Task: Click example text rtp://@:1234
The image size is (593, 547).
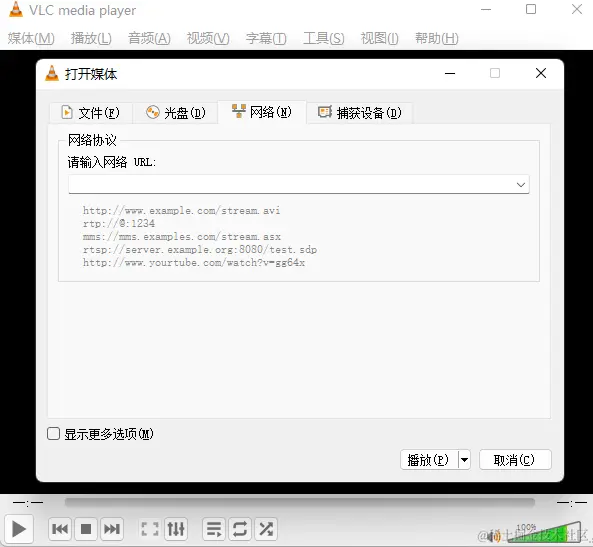Action: [119, 224]
